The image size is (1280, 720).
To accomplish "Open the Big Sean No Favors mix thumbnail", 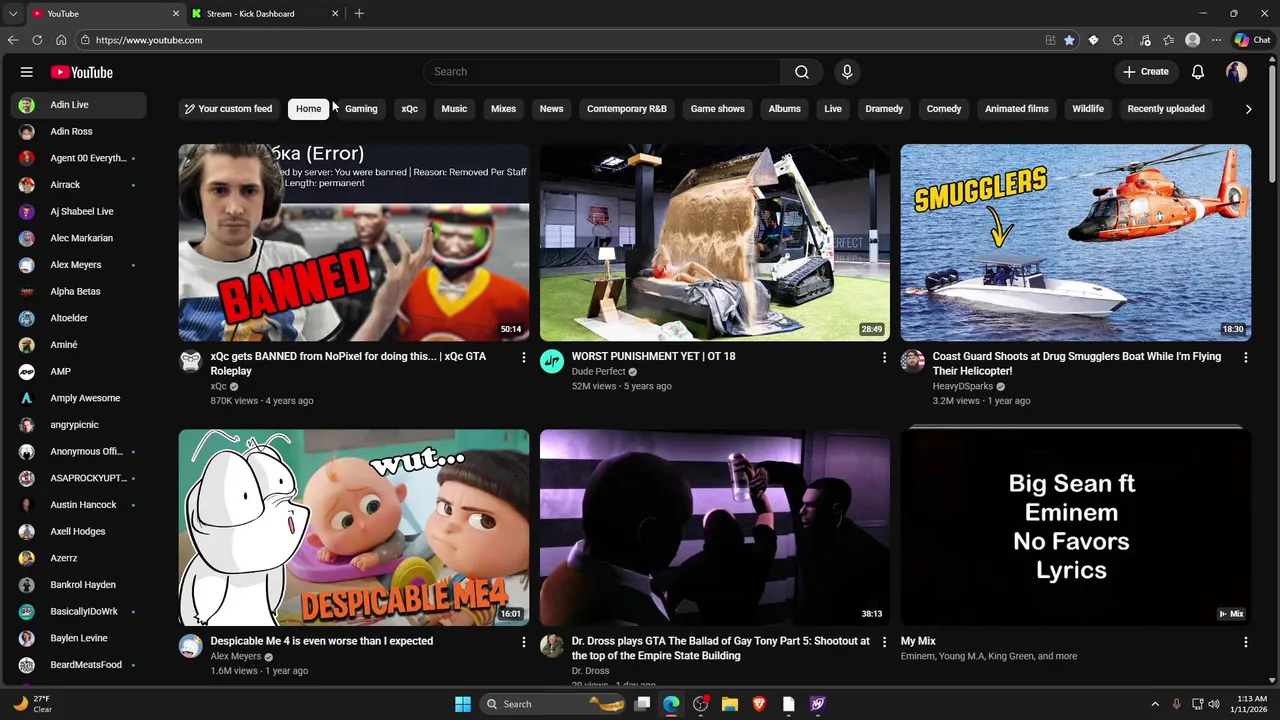I will 1076,527.
